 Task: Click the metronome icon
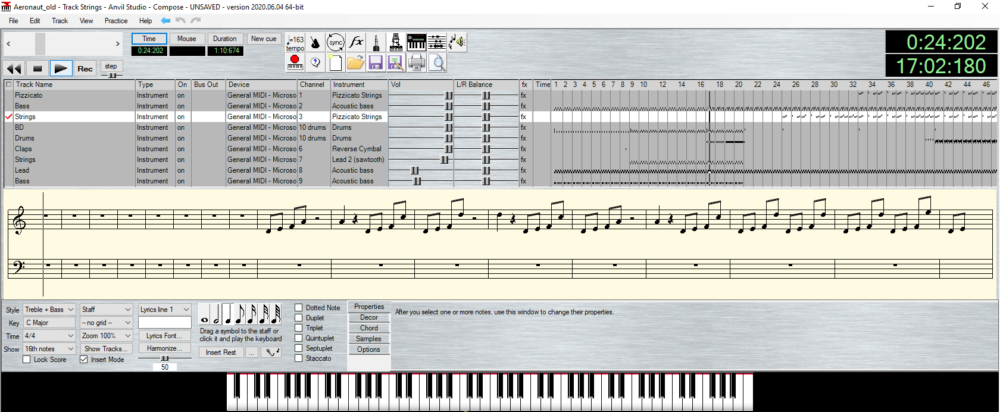[x=315, y=43]
